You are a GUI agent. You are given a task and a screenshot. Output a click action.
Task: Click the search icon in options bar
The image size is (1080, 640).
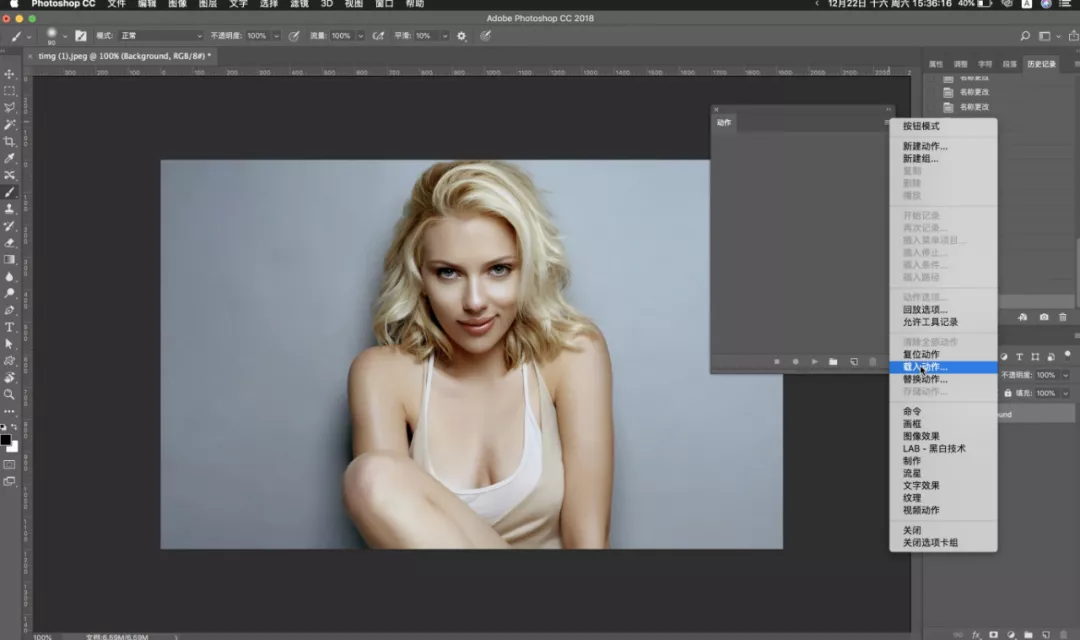pyautogui.click(x=1025, y=36)
